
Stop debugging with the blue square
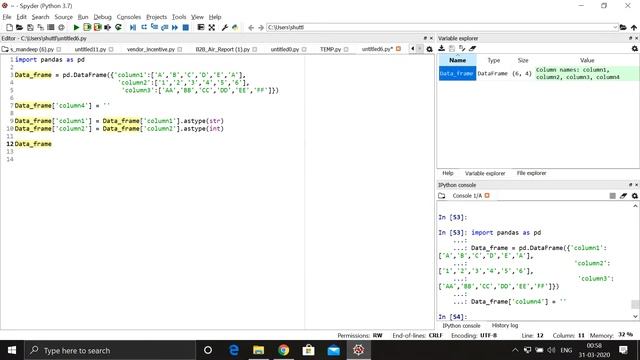[x=186, y=27]
